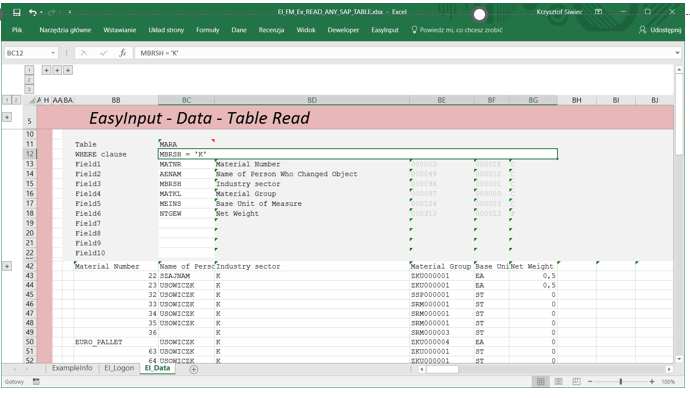Expand row group plus beside row 5
The image size is (690, 398).
click(x=7, y=117)
